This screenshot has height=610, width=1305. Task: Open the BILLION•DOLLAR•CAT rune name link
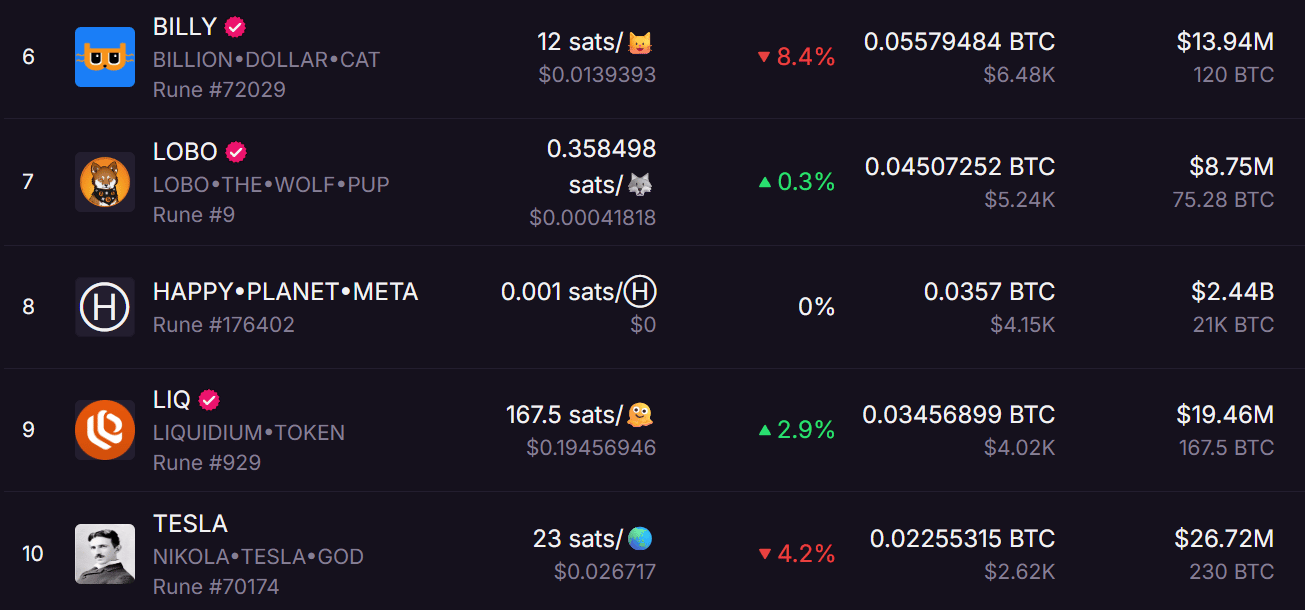(266, 60)
